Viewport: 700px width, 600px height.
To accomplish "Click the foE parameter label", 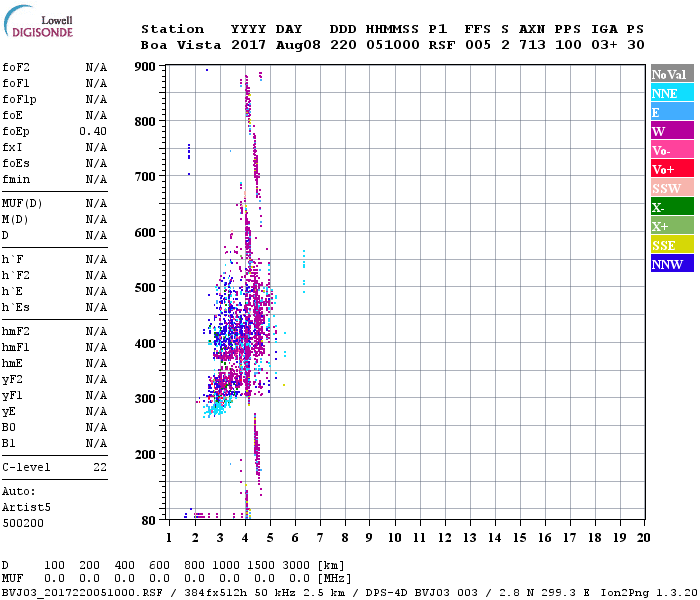I will point(12,116).
